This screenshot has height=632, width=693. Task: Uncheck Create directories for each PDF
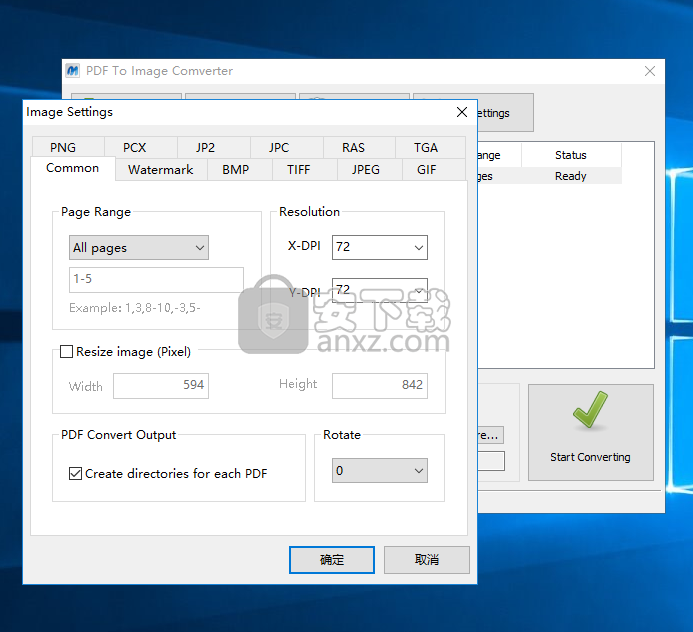pos(76,474)
